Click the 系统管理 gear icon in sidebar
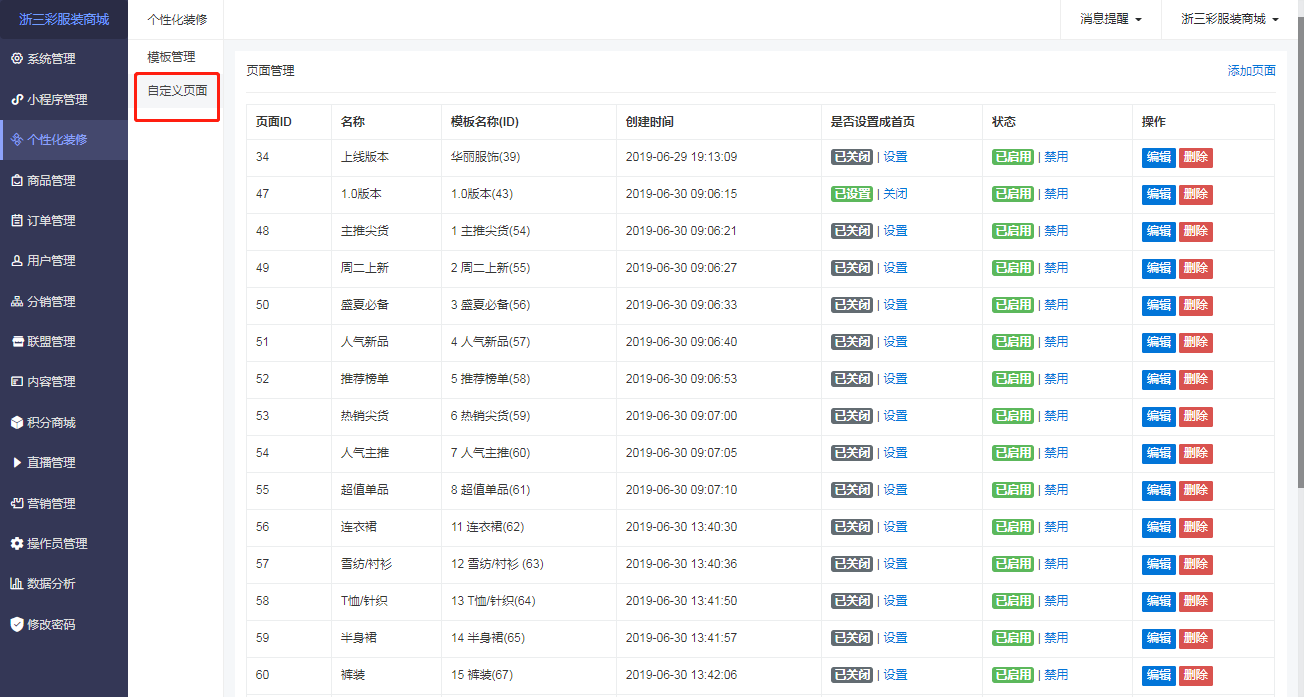Viewport: 1304px width, 697px height. click(16, 59)
